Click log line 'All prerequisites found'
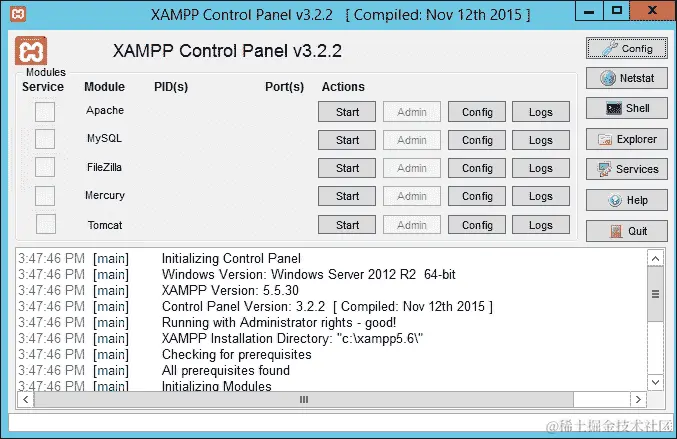This screenshot has height=439, width=677. point(226,370)
